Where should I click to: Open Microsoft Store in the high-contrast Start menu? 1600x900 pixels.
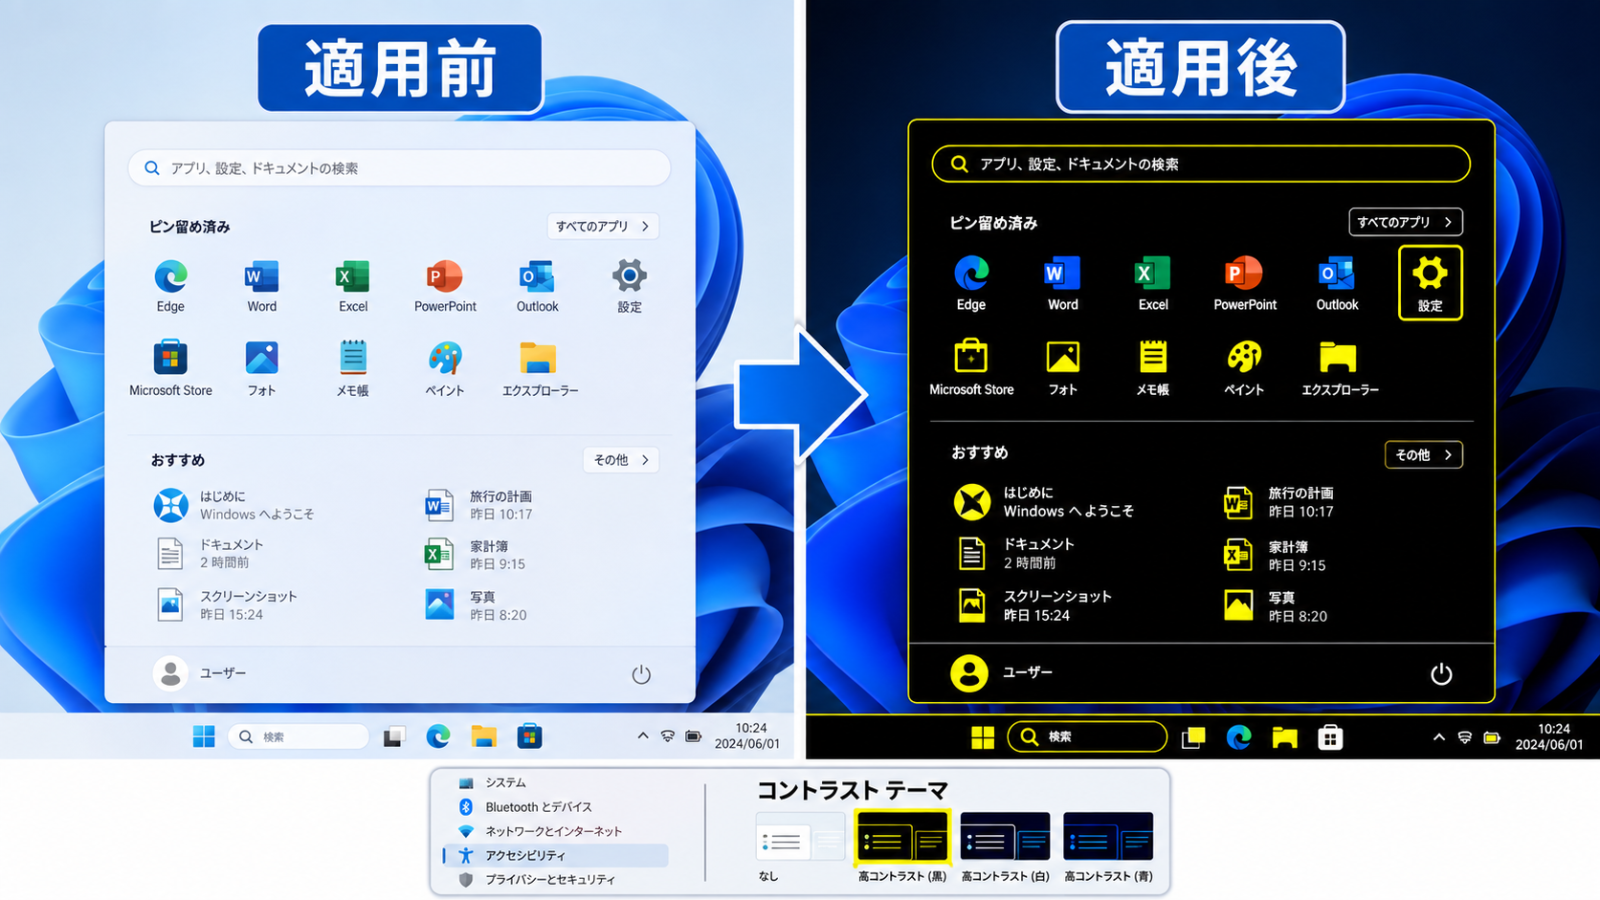pyautogui.click(x=971, y=367)
